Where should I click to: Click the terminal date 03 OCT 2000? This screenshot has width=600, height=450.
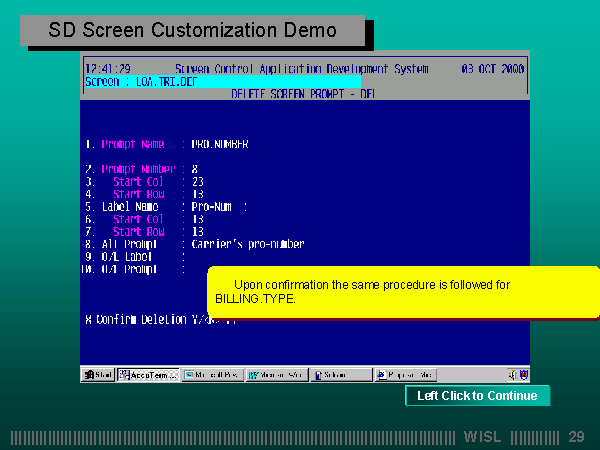493,69
